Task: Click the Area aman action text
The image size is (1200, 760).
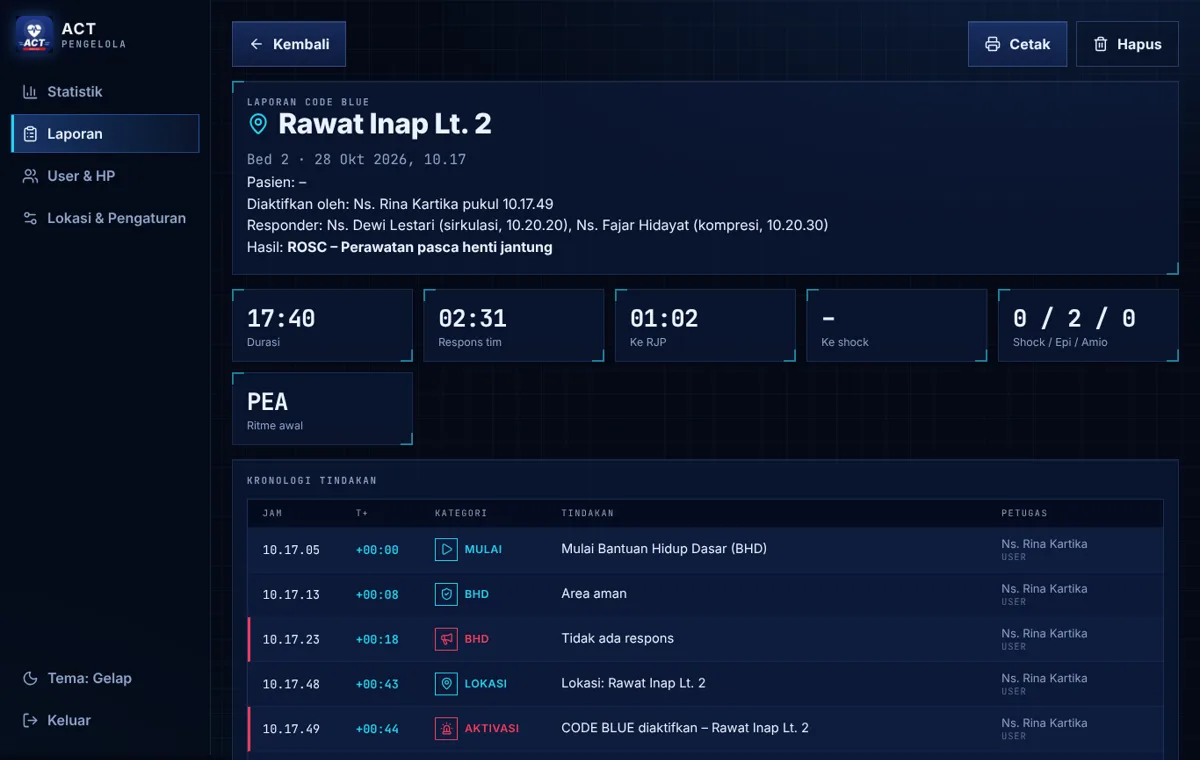Action: pos(594,594)
